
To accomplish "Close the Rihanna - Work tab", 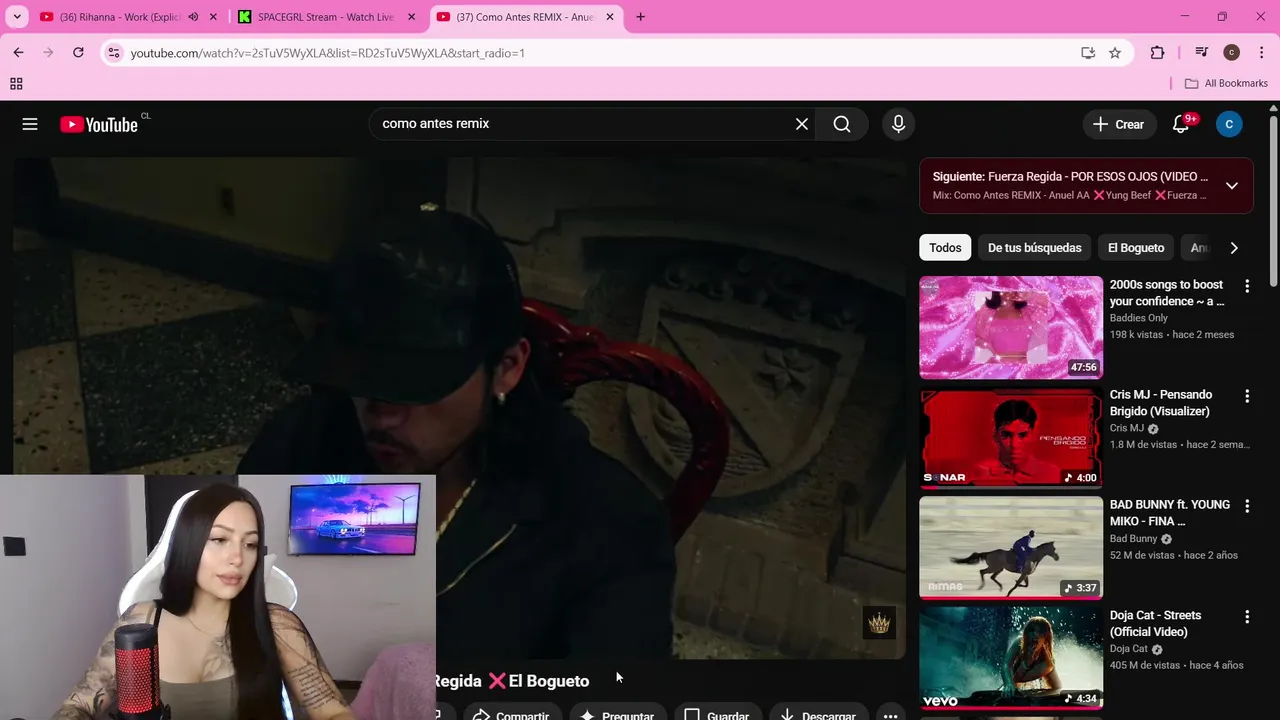I will pyautogui.click(x=213, y=17).
